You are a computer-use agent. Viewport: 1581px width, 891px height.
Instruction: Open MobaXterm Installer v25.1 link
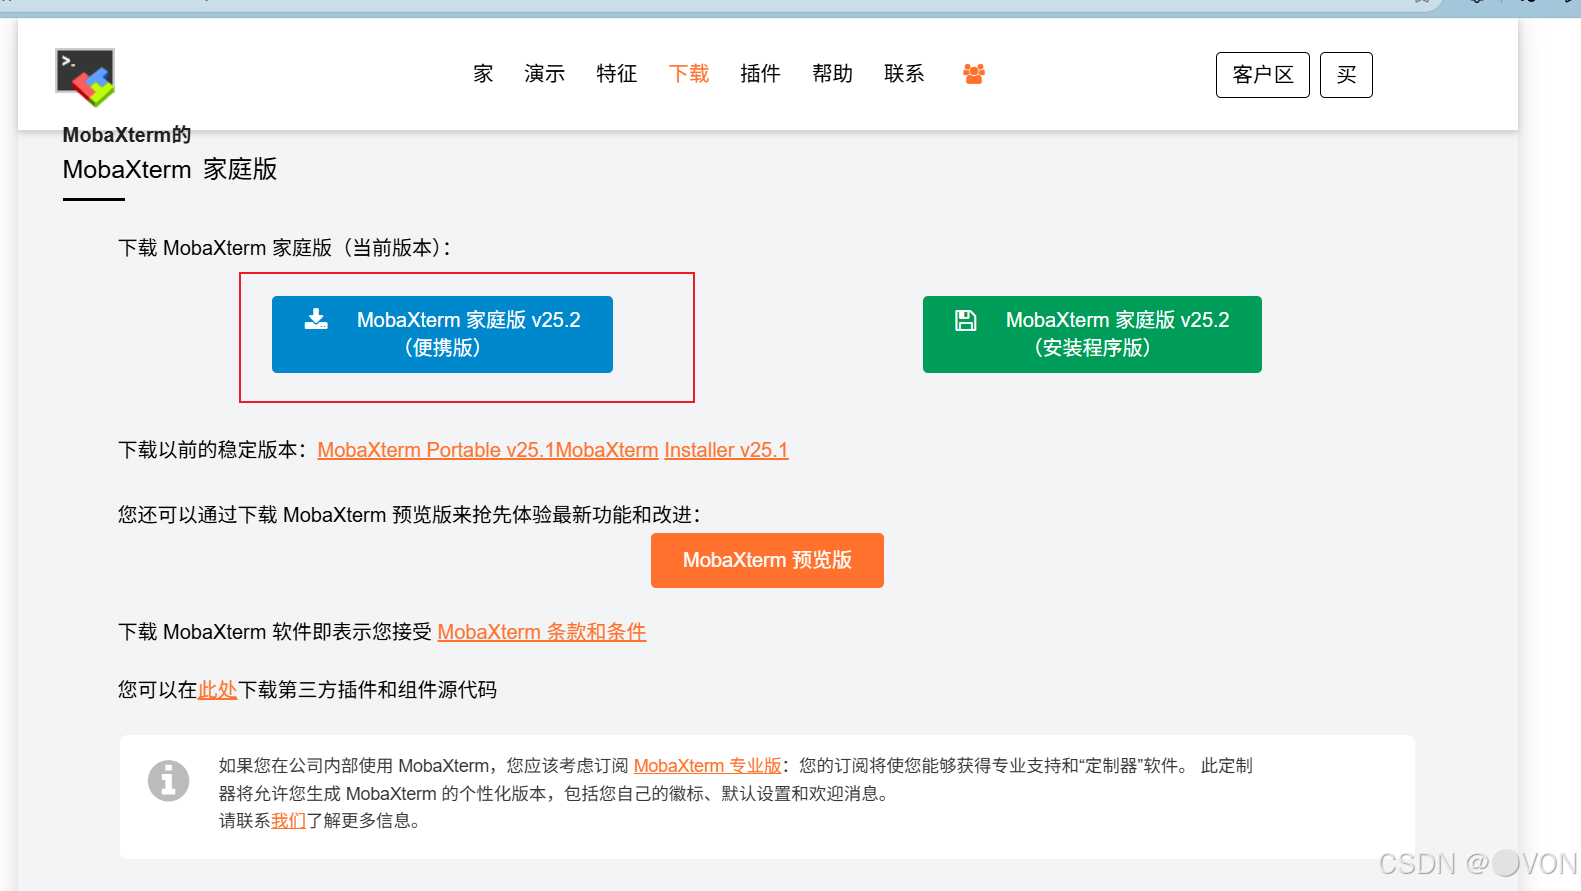click(x=726, y=450)
